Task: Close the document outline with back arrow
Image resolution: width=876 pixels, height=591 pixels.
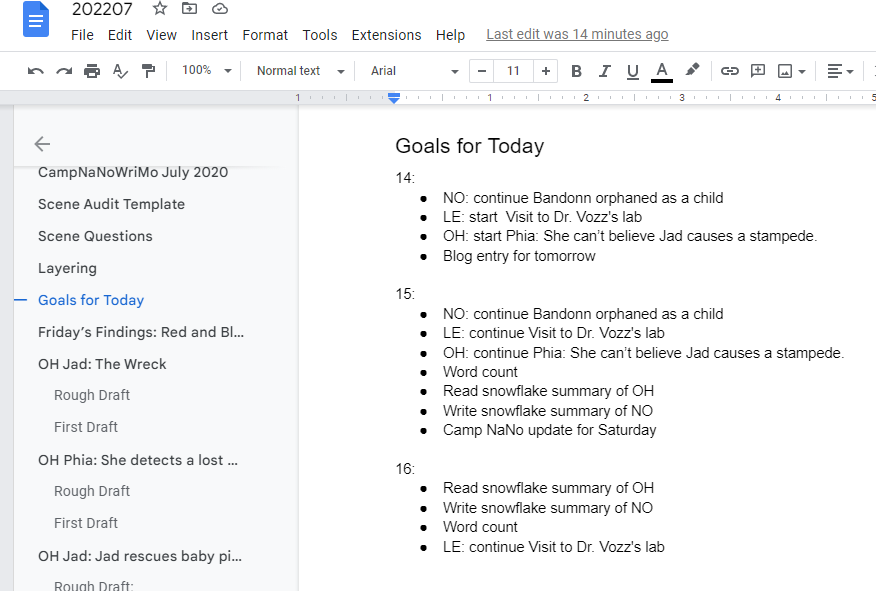Action: tap(42, 144)
